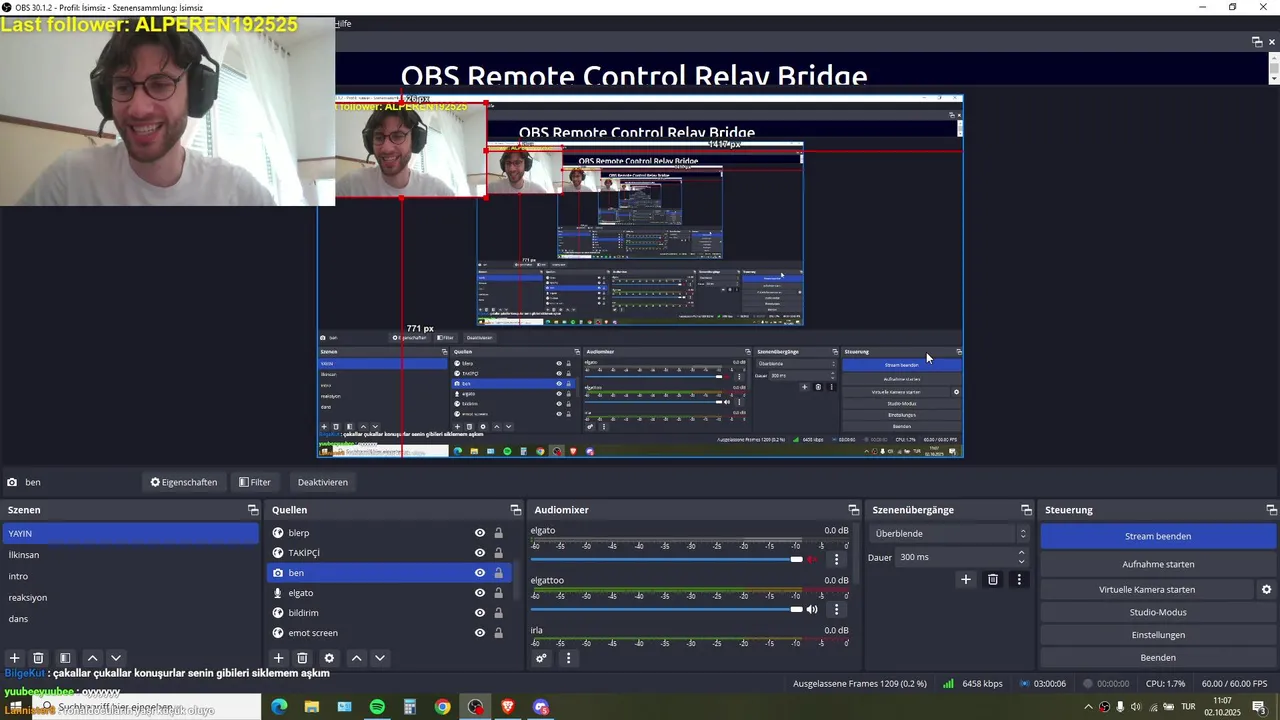Open elgato channel three-dot options
Screen dimensions: 1280x720
(x=837, y=559)
